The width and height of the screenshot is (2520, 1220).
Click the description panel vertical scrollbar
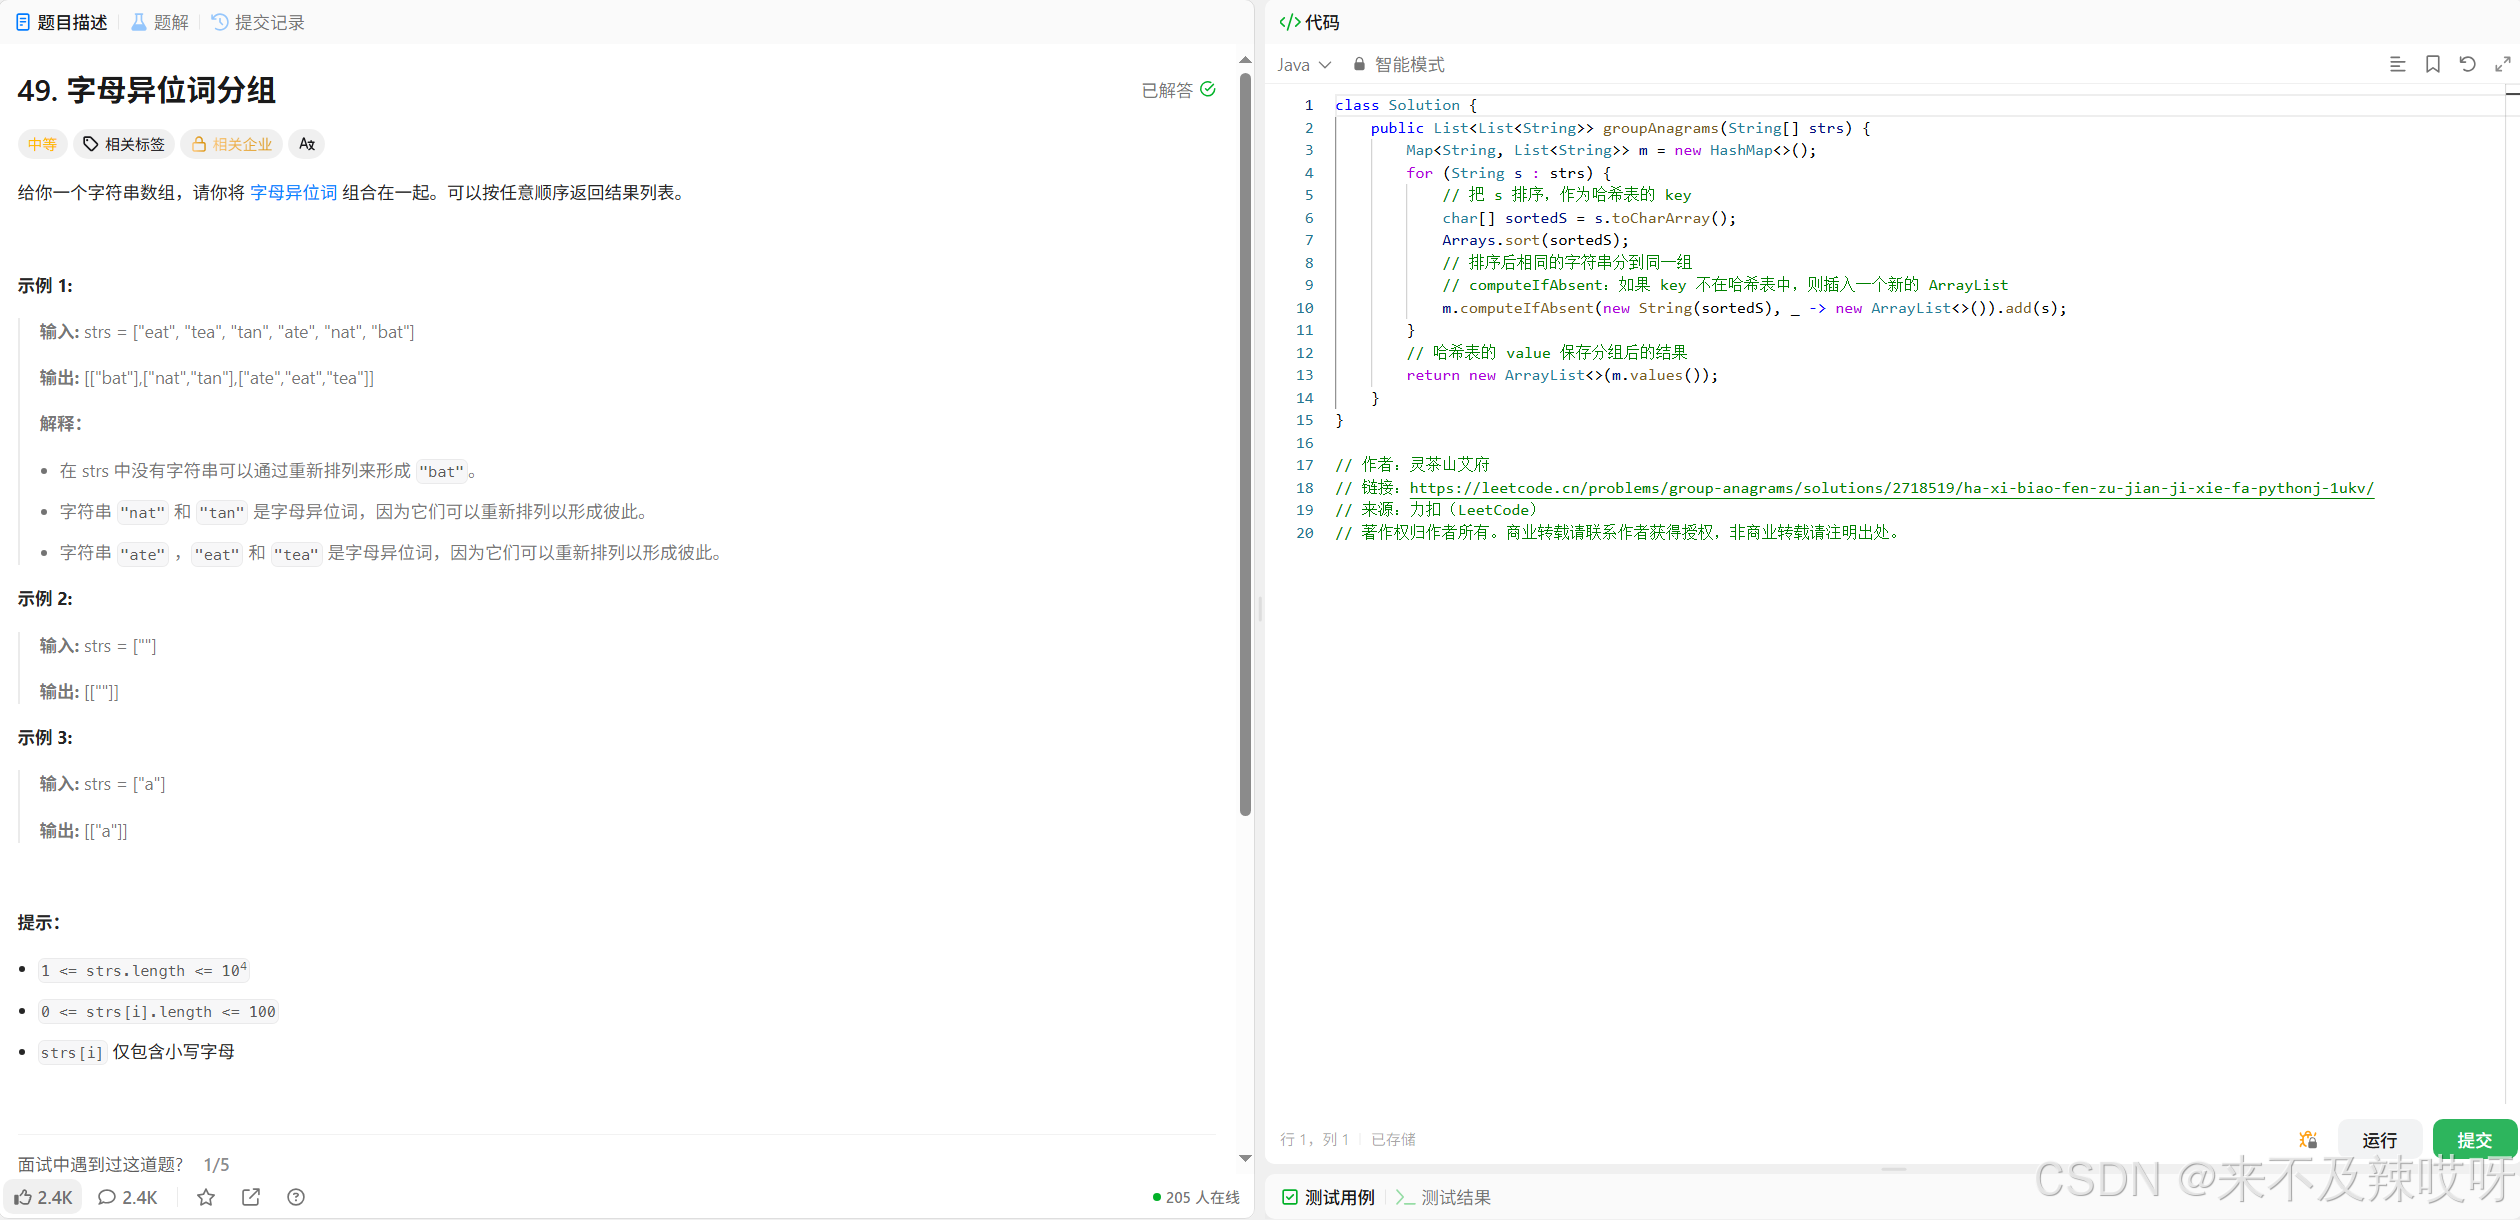(1245, 440)
